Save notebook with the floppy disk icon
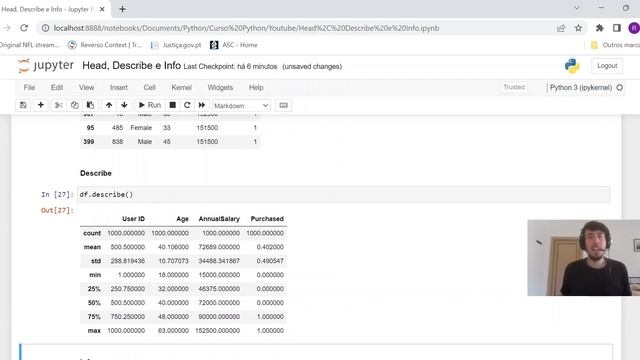Screen dimensions: 640x360 coord(23,105)
